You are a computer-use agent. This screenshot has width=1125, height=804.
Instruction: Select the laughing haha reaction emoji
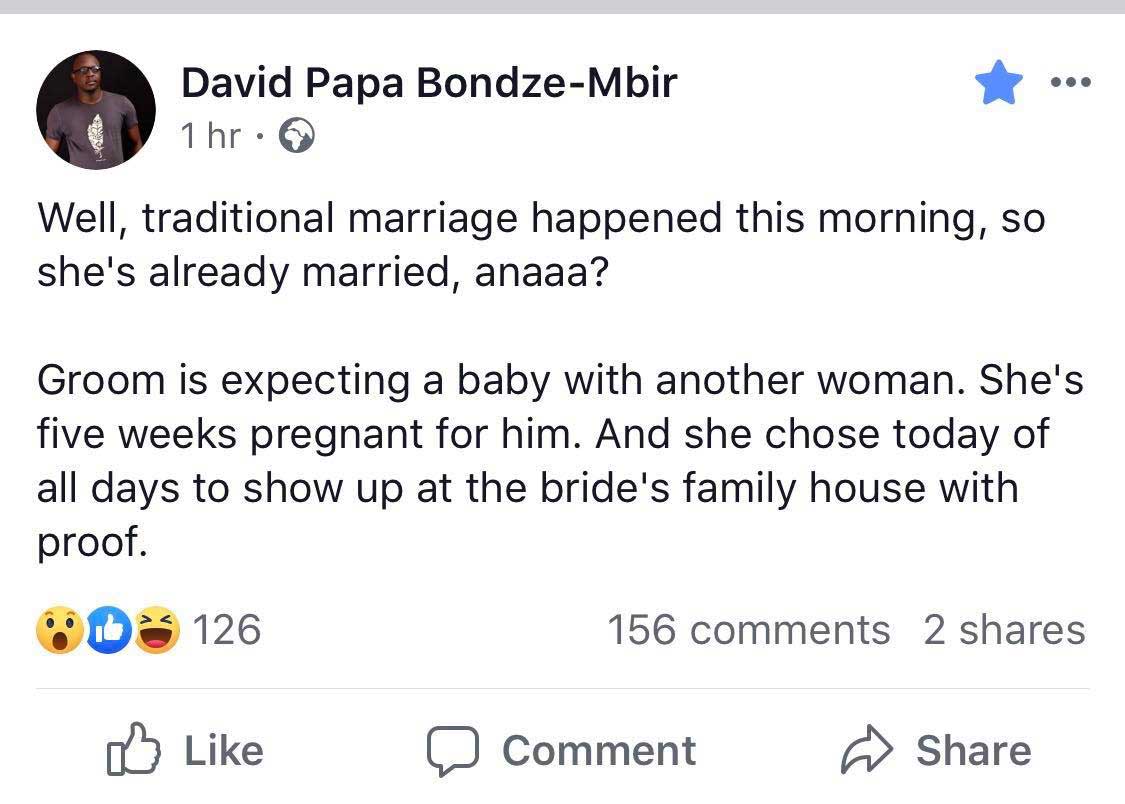click(157, 630)
